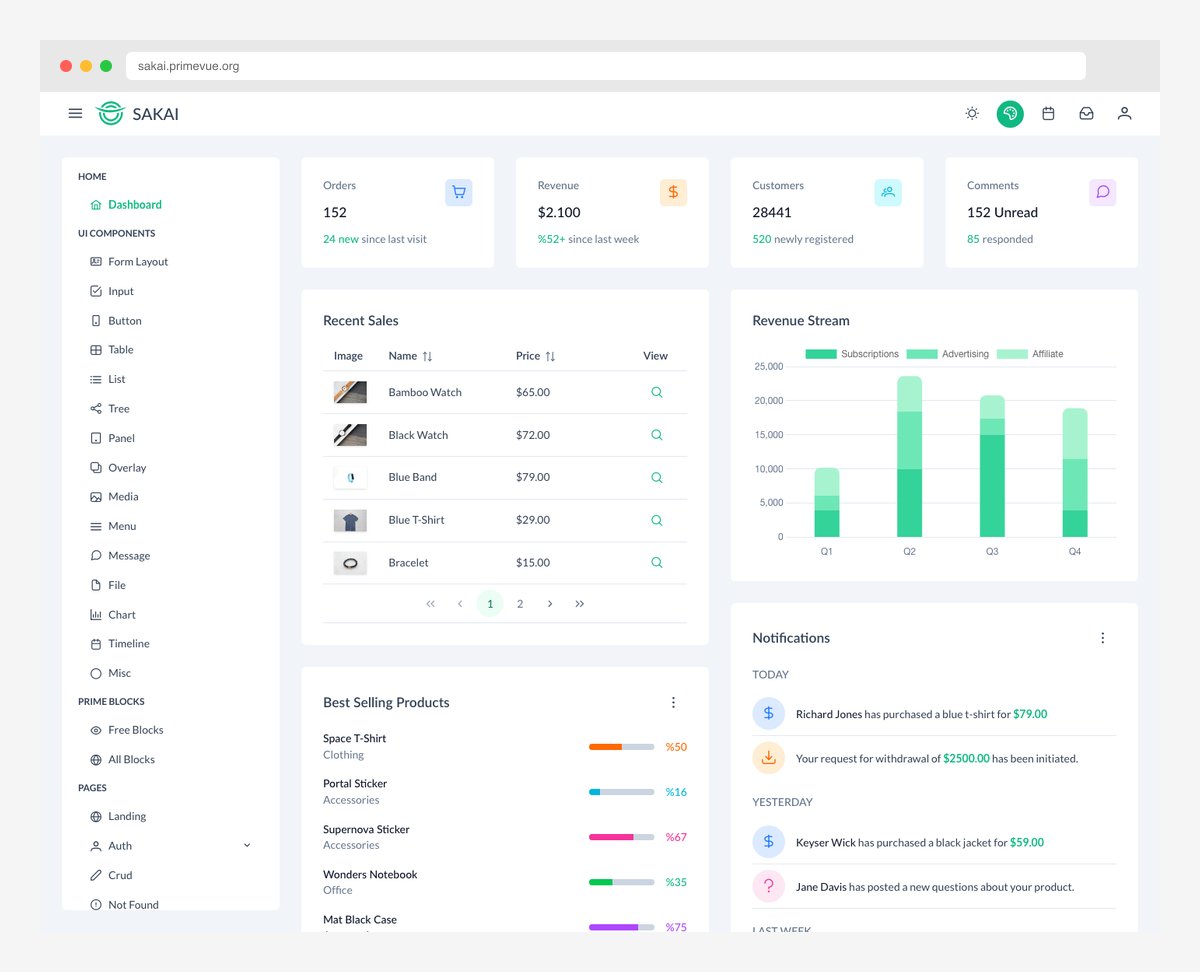Open the calendar icon in the topbar
The height and width of the screenshot is (972, 1200).
tap(1048, 113)
